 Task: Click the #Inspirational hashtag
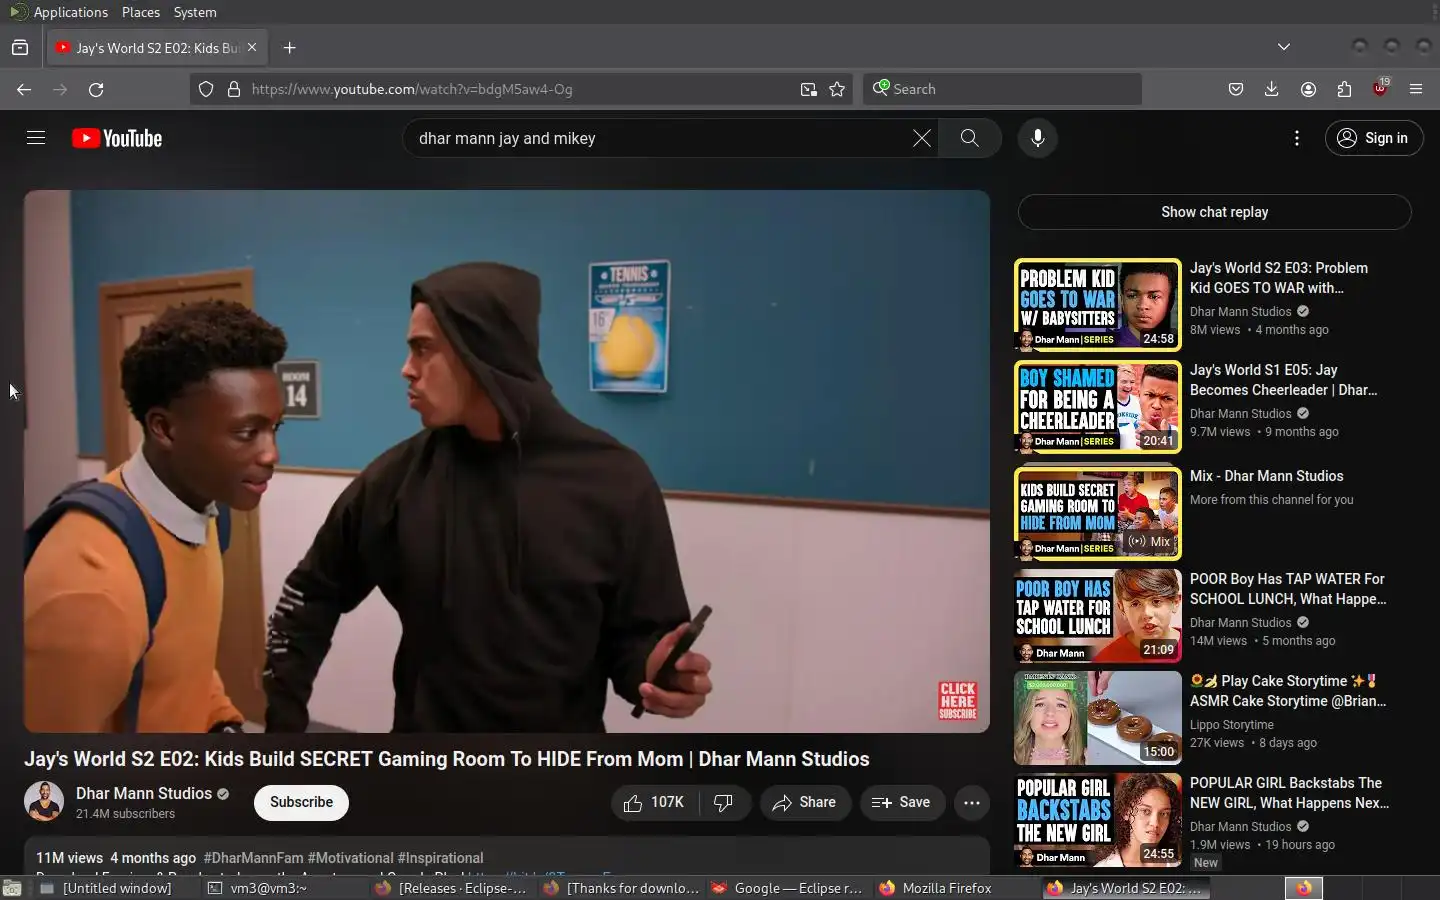click(x=440, y=858)
